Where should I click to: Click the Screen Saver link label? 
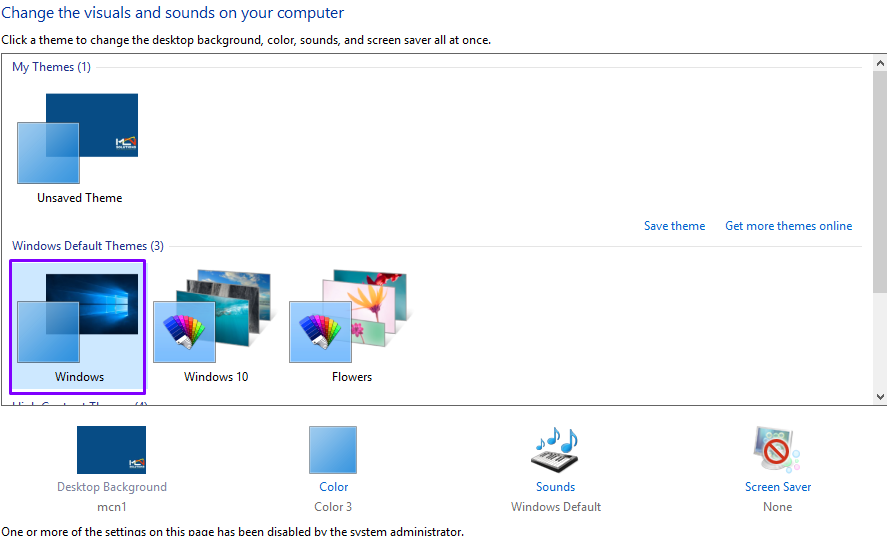(x=778, y=487)
